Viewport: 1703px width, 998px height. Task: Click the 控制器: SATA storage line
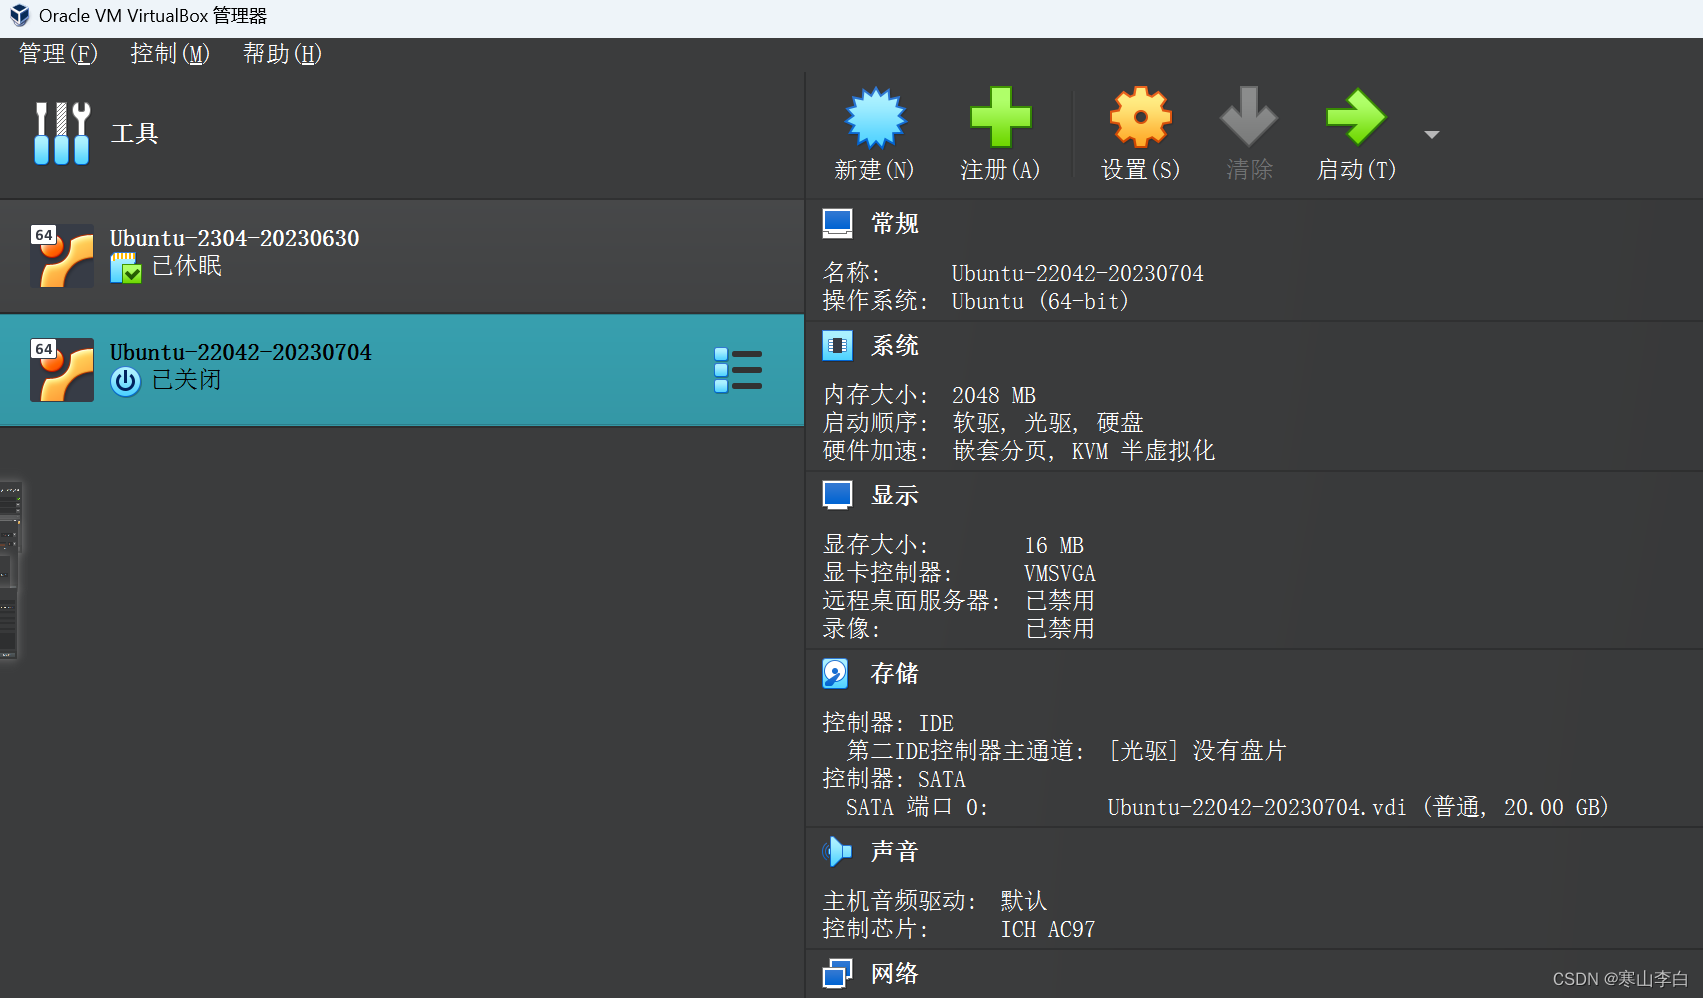(x=894, y=779)
